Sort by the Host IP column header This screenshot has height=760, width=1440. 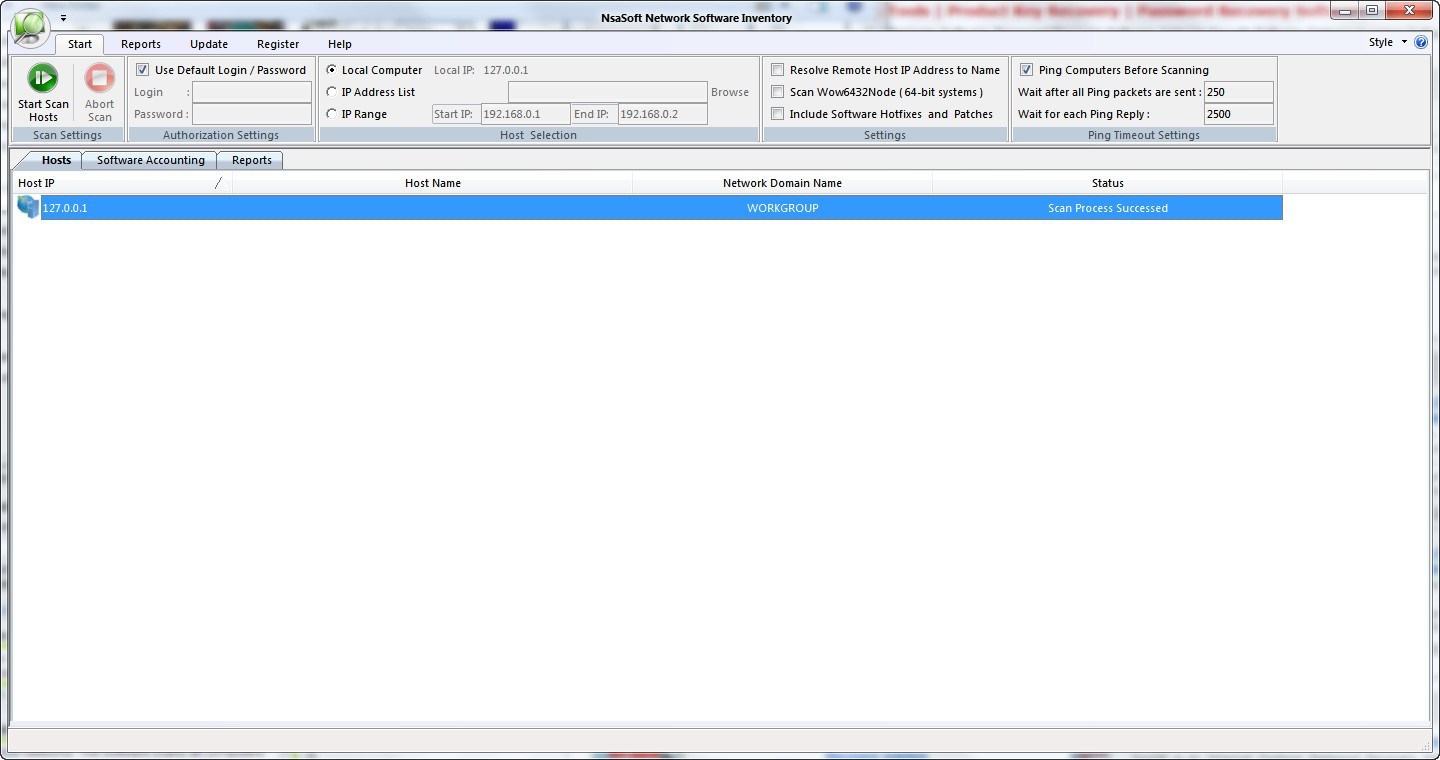(122, 183)
